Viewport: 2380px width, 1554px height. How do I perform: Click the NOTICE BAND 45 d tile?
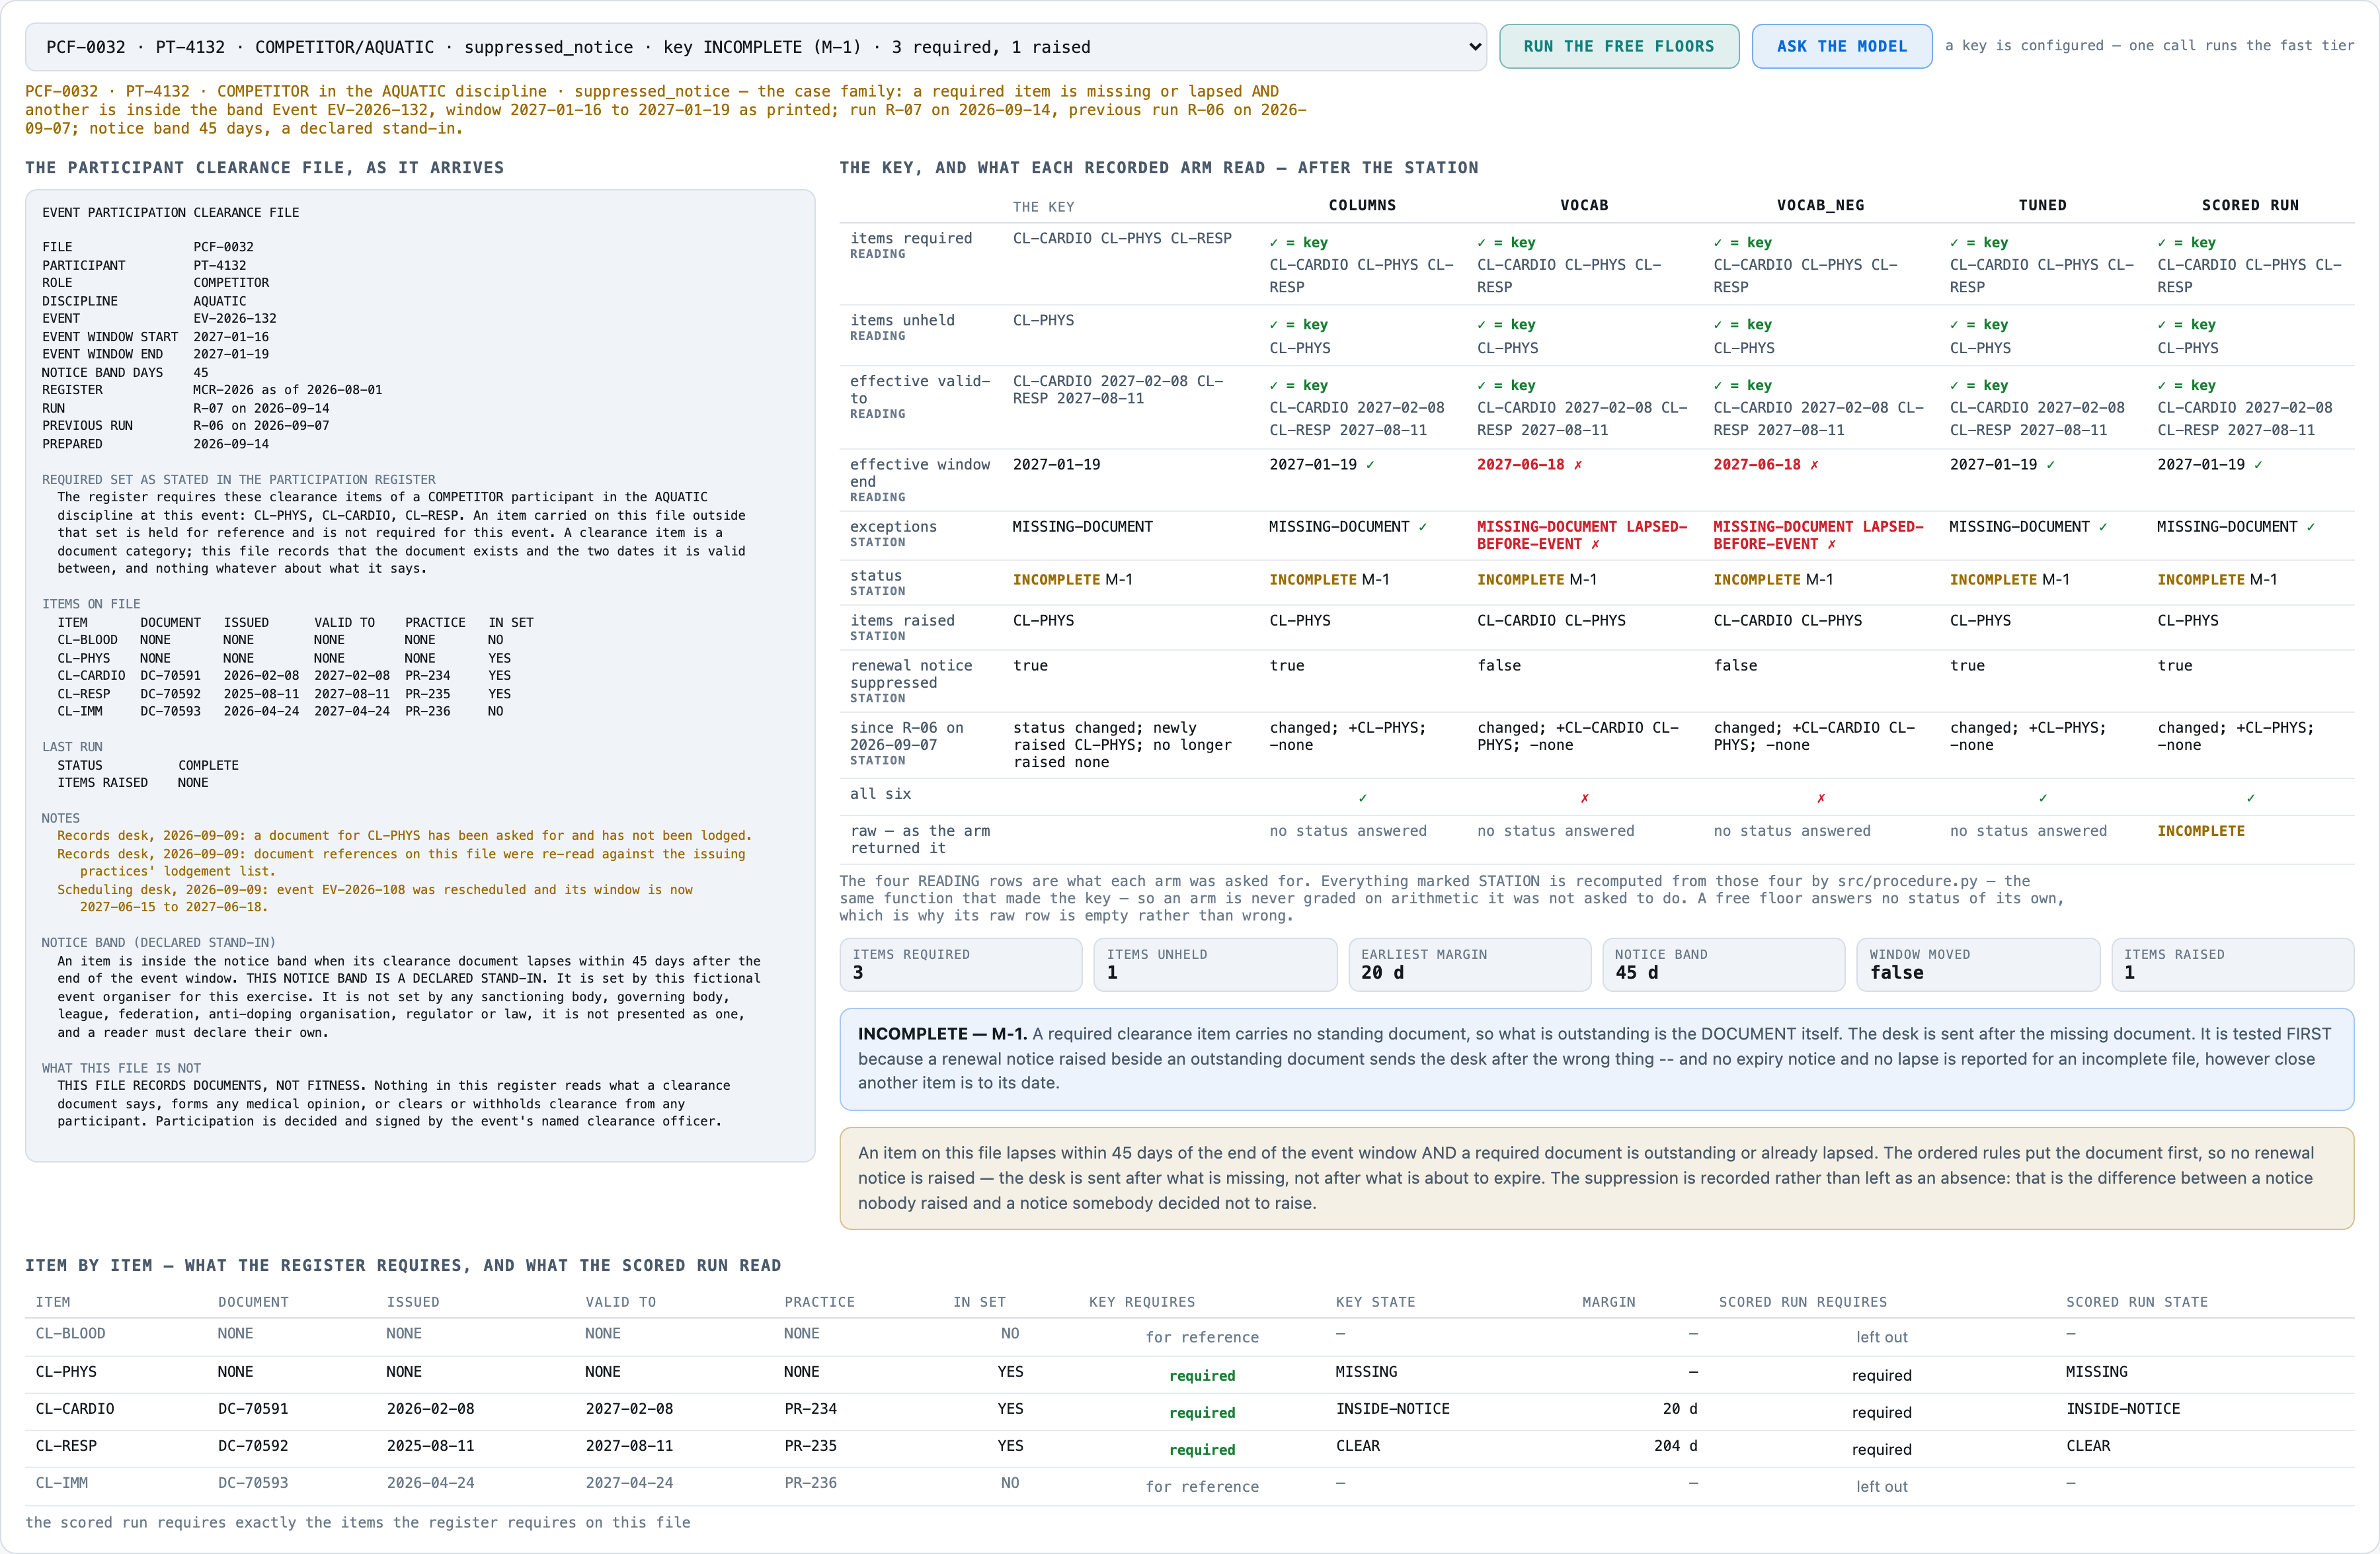1723,964
